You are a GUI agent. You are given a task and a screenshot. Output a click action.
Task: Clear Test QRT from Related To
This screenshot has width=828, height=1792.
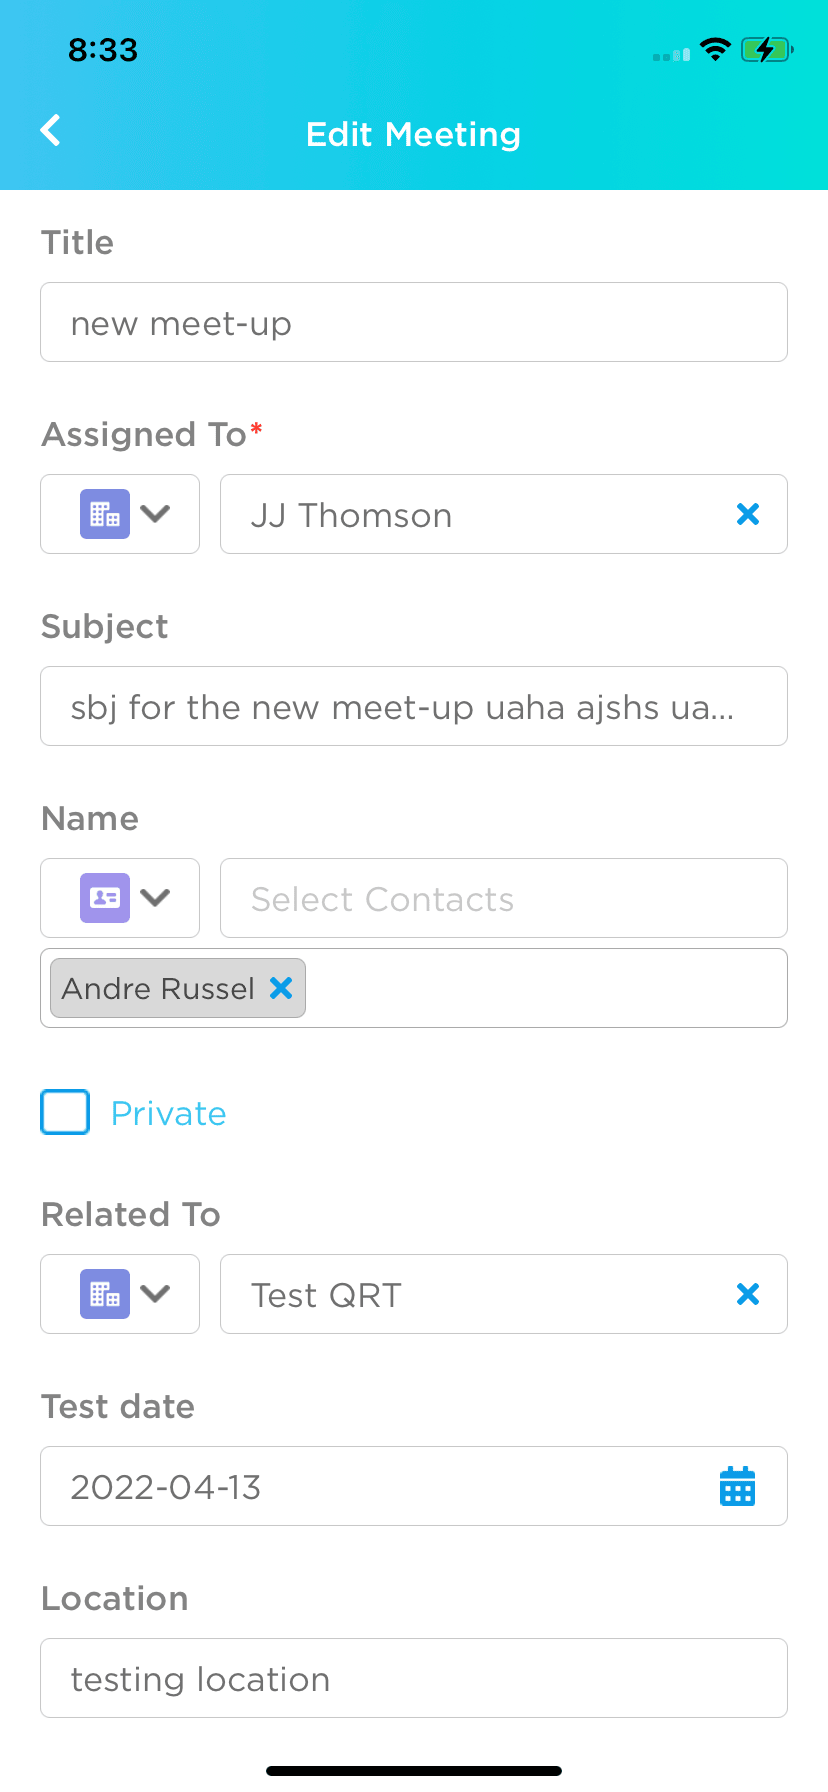(x=748, y=1294)
